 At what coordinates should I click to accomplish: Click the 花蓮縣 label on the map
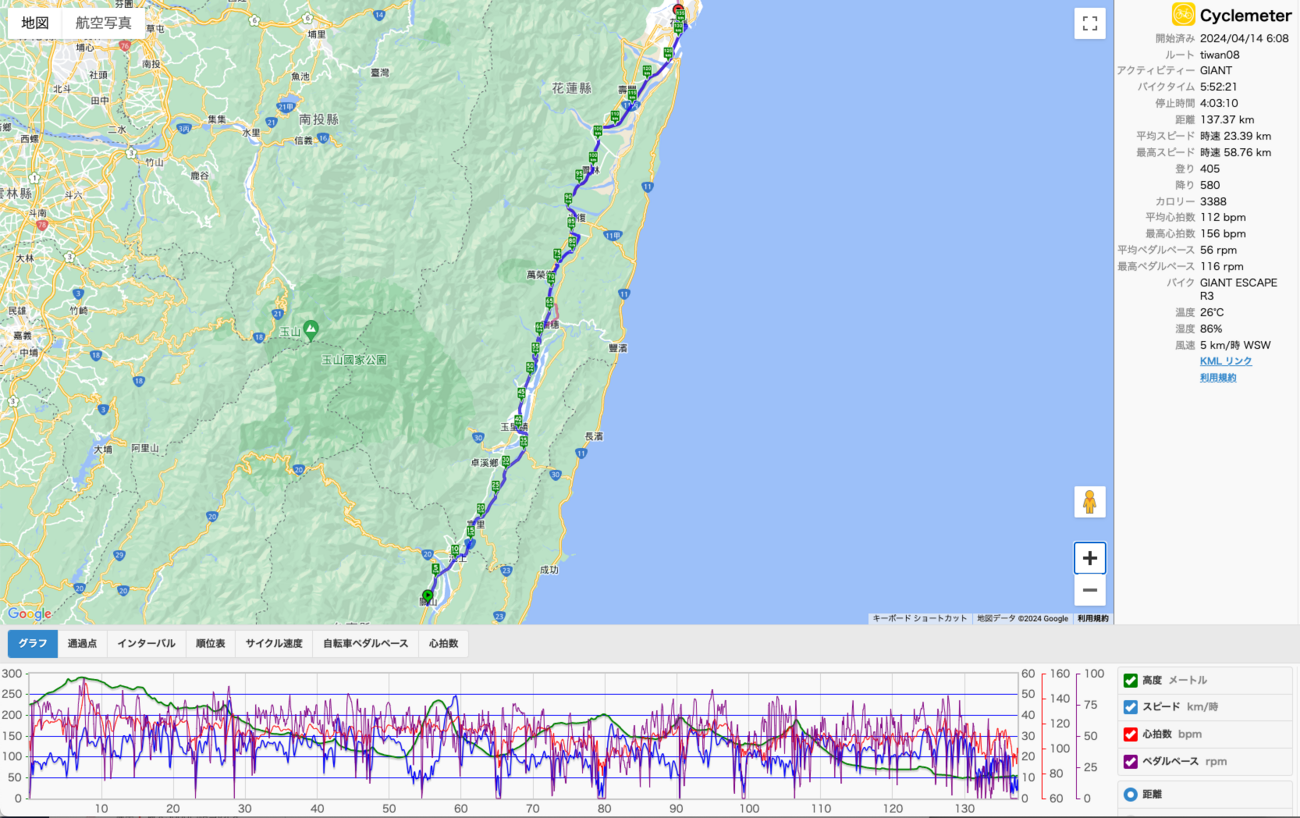571,88
